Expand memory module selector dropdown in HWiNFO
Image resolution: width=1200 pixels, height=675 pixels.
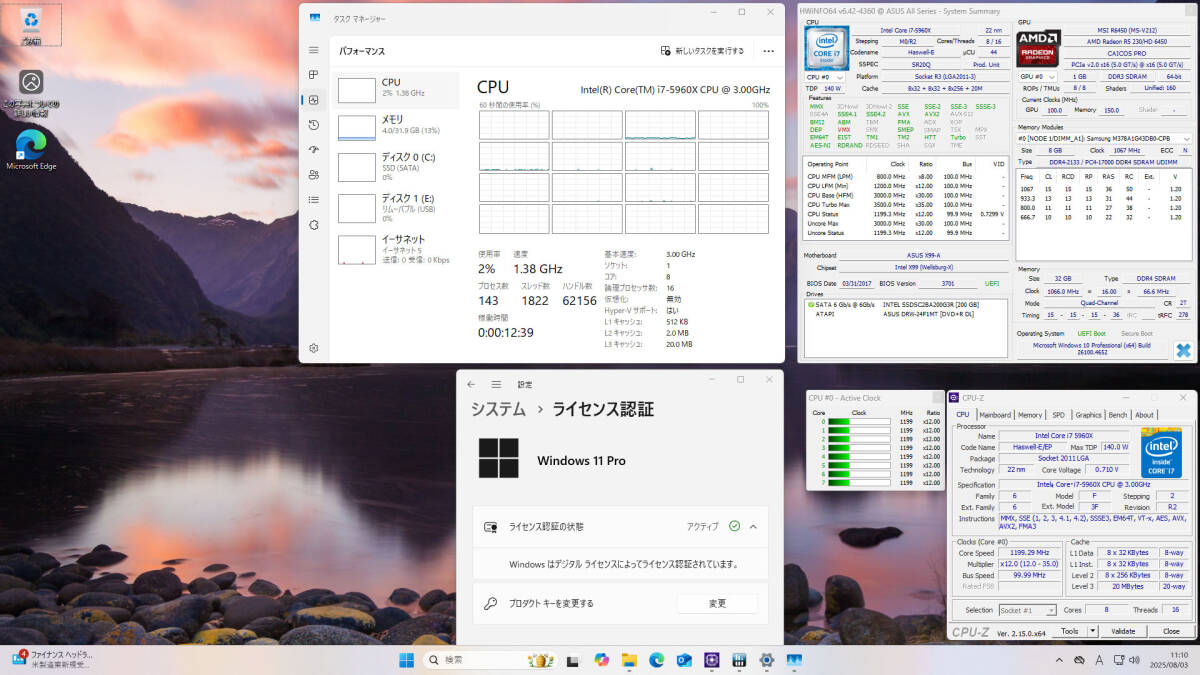1187,139
